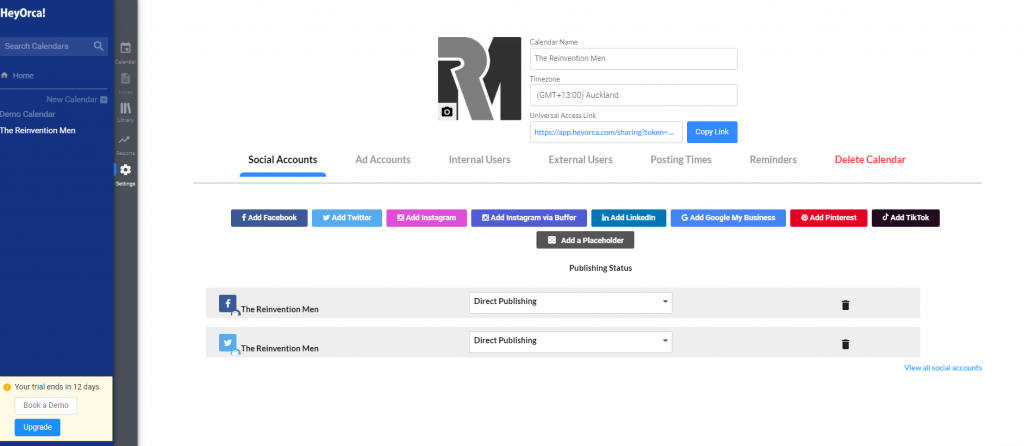Delete The Reinvention Men Twitter account
The image size is (1024, 446).
845,344
